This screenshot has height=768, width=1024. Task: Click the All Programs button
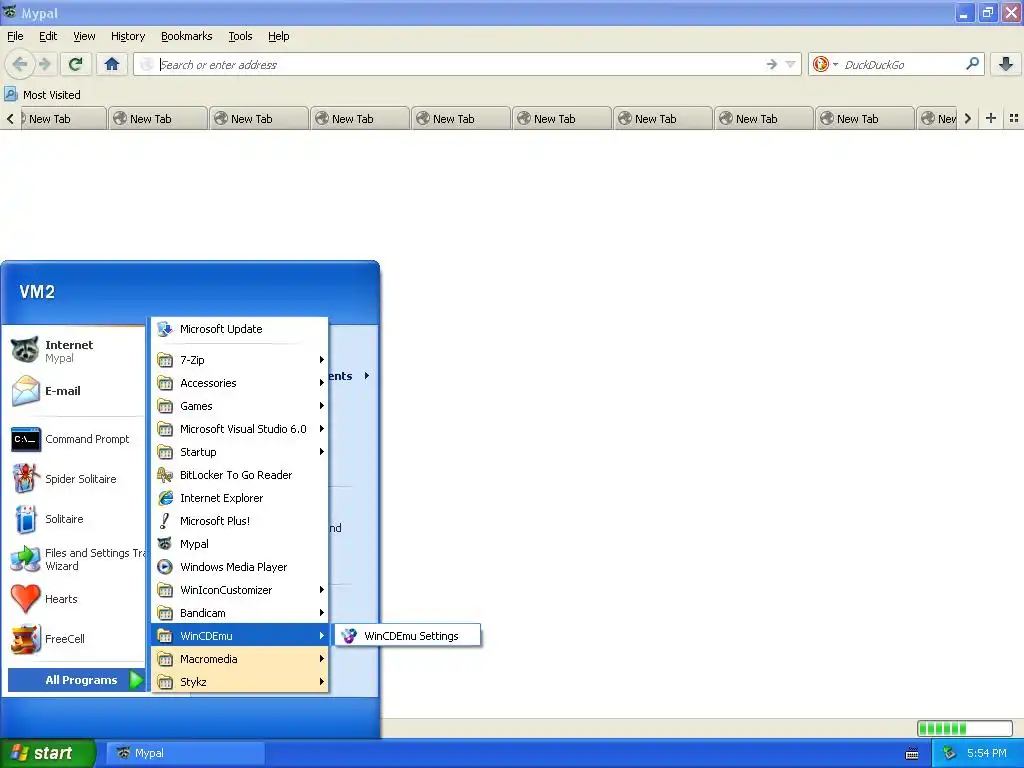[x=76, y=680]
